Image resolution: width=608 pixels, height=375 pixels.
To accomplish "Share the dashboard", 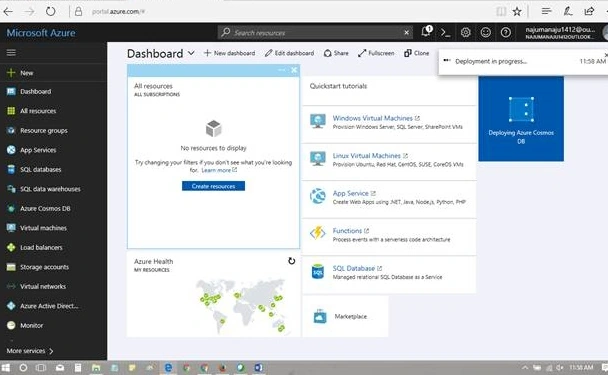I will point(336,53).
